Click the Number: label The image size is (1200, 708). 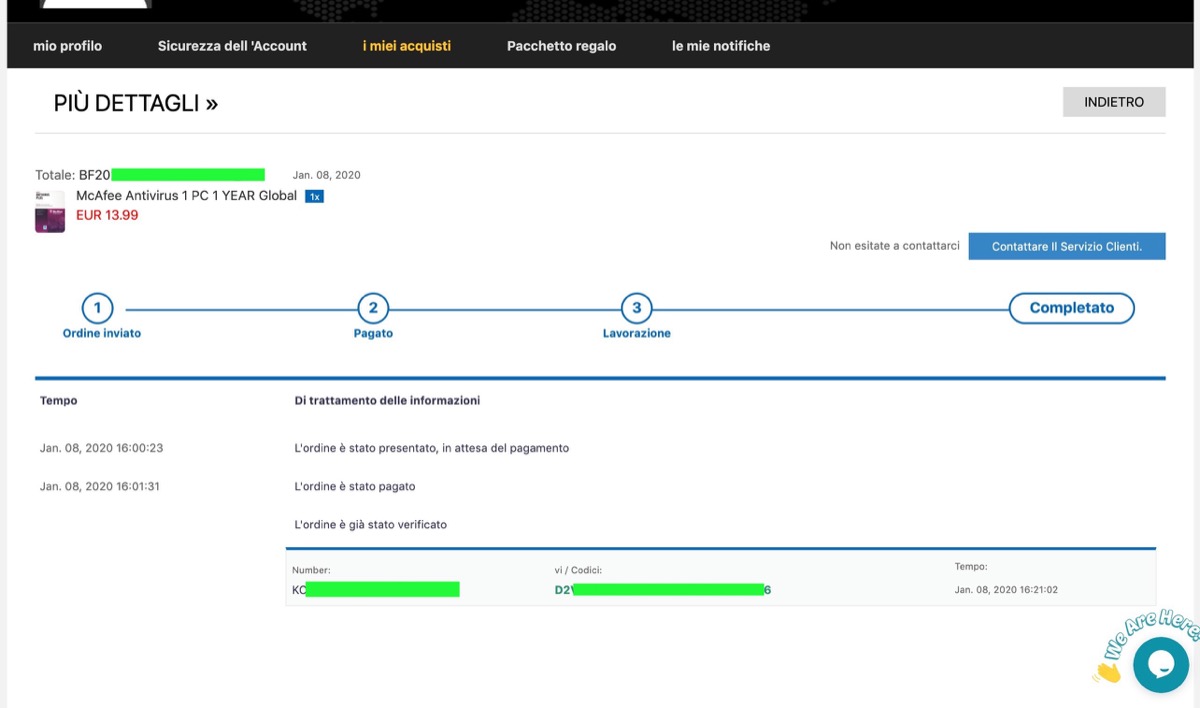click(x=311, y=570)
